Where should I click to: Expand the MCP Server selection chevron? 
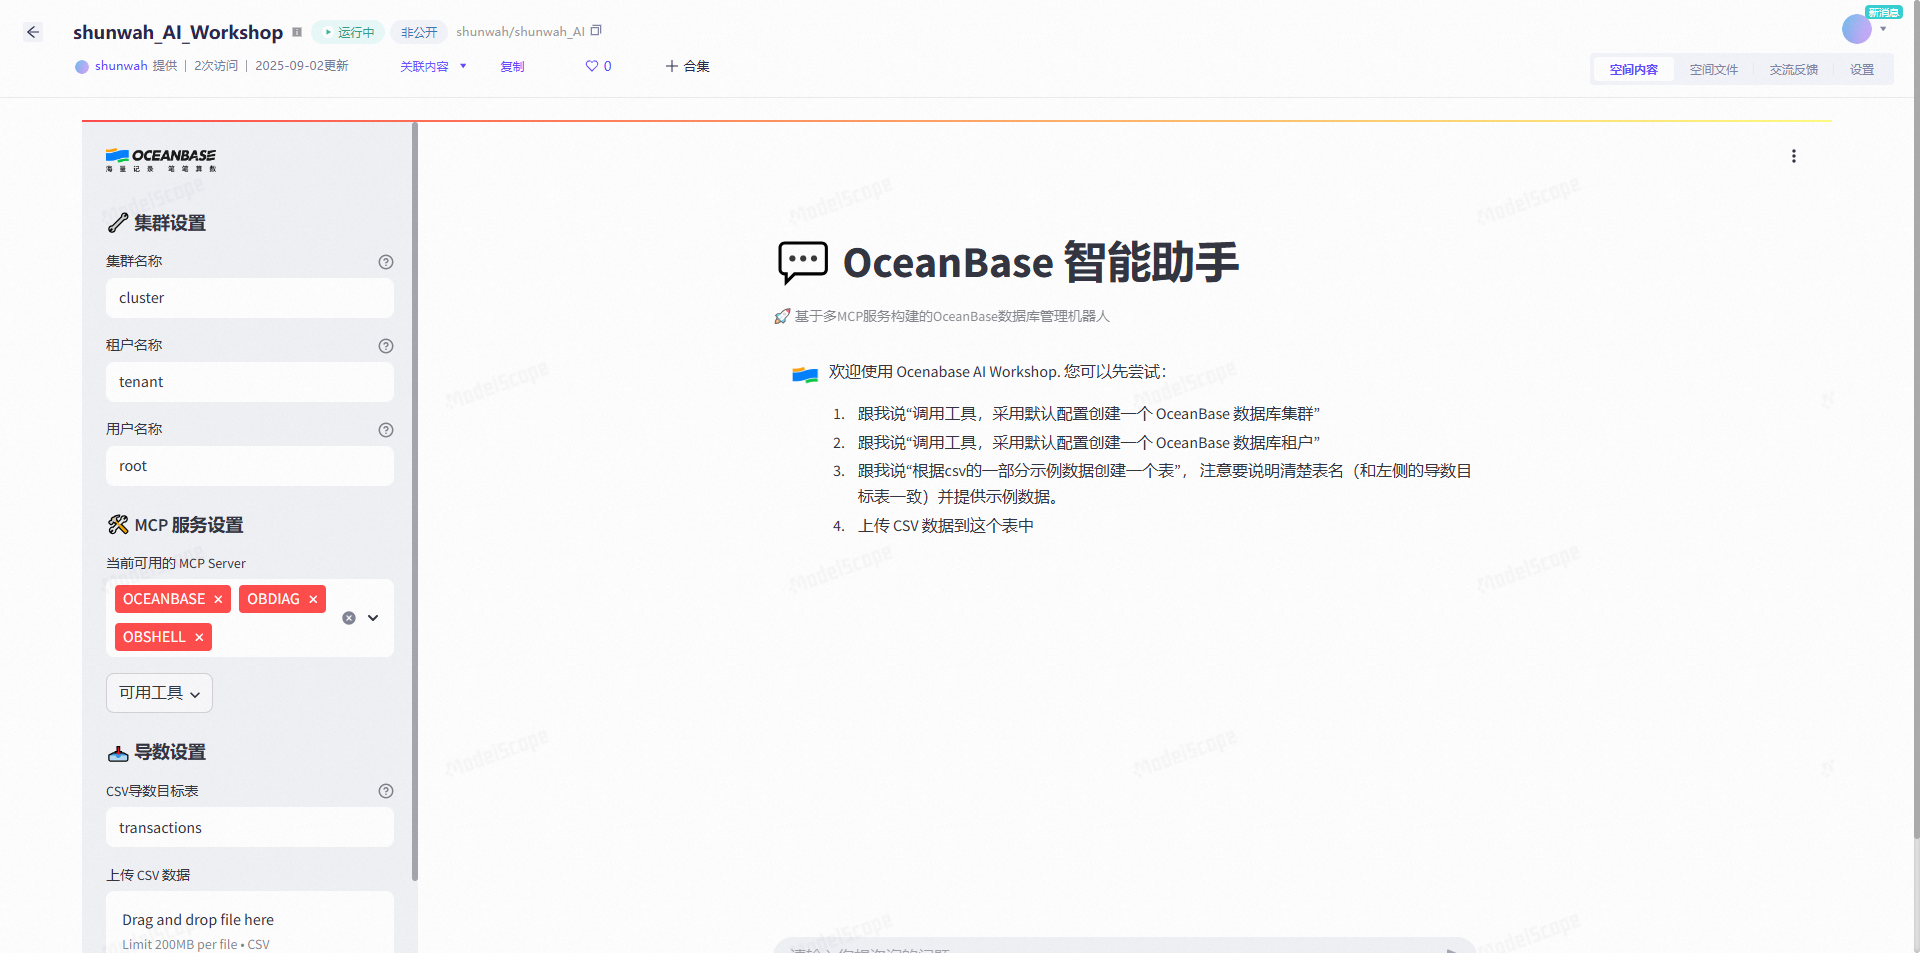[372, 617]
